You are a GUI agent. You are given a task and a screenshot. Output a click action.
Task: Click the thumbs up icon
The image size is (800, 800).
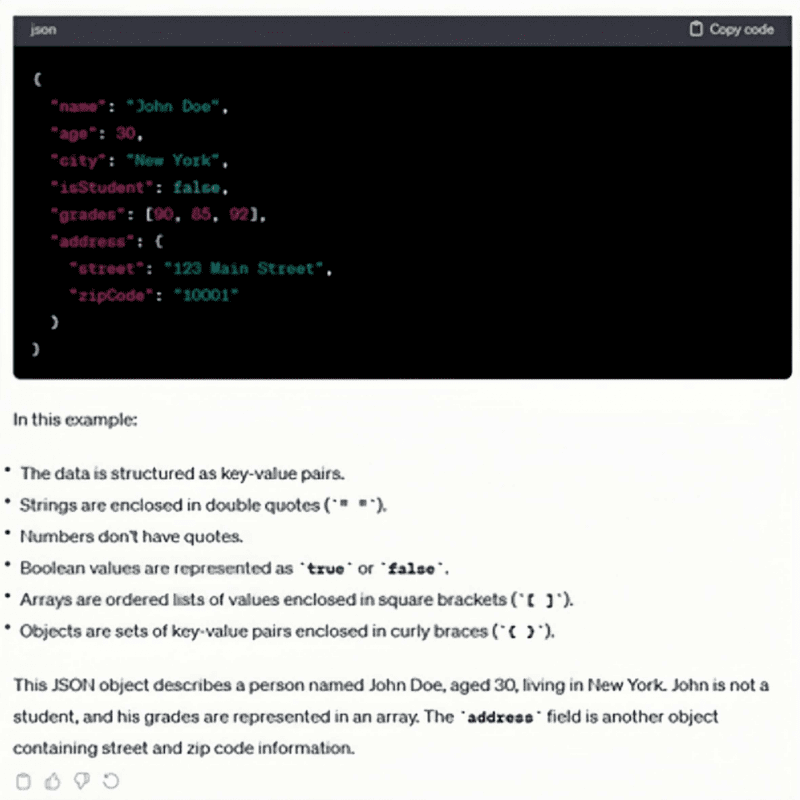tap(53, 781)
